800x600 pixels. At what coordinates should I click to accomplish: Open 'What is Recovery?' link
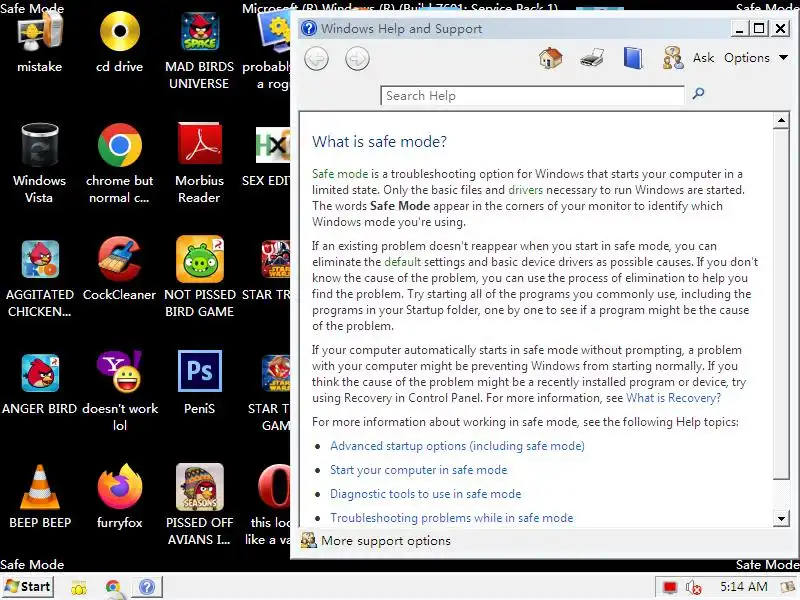click(673, 398)
